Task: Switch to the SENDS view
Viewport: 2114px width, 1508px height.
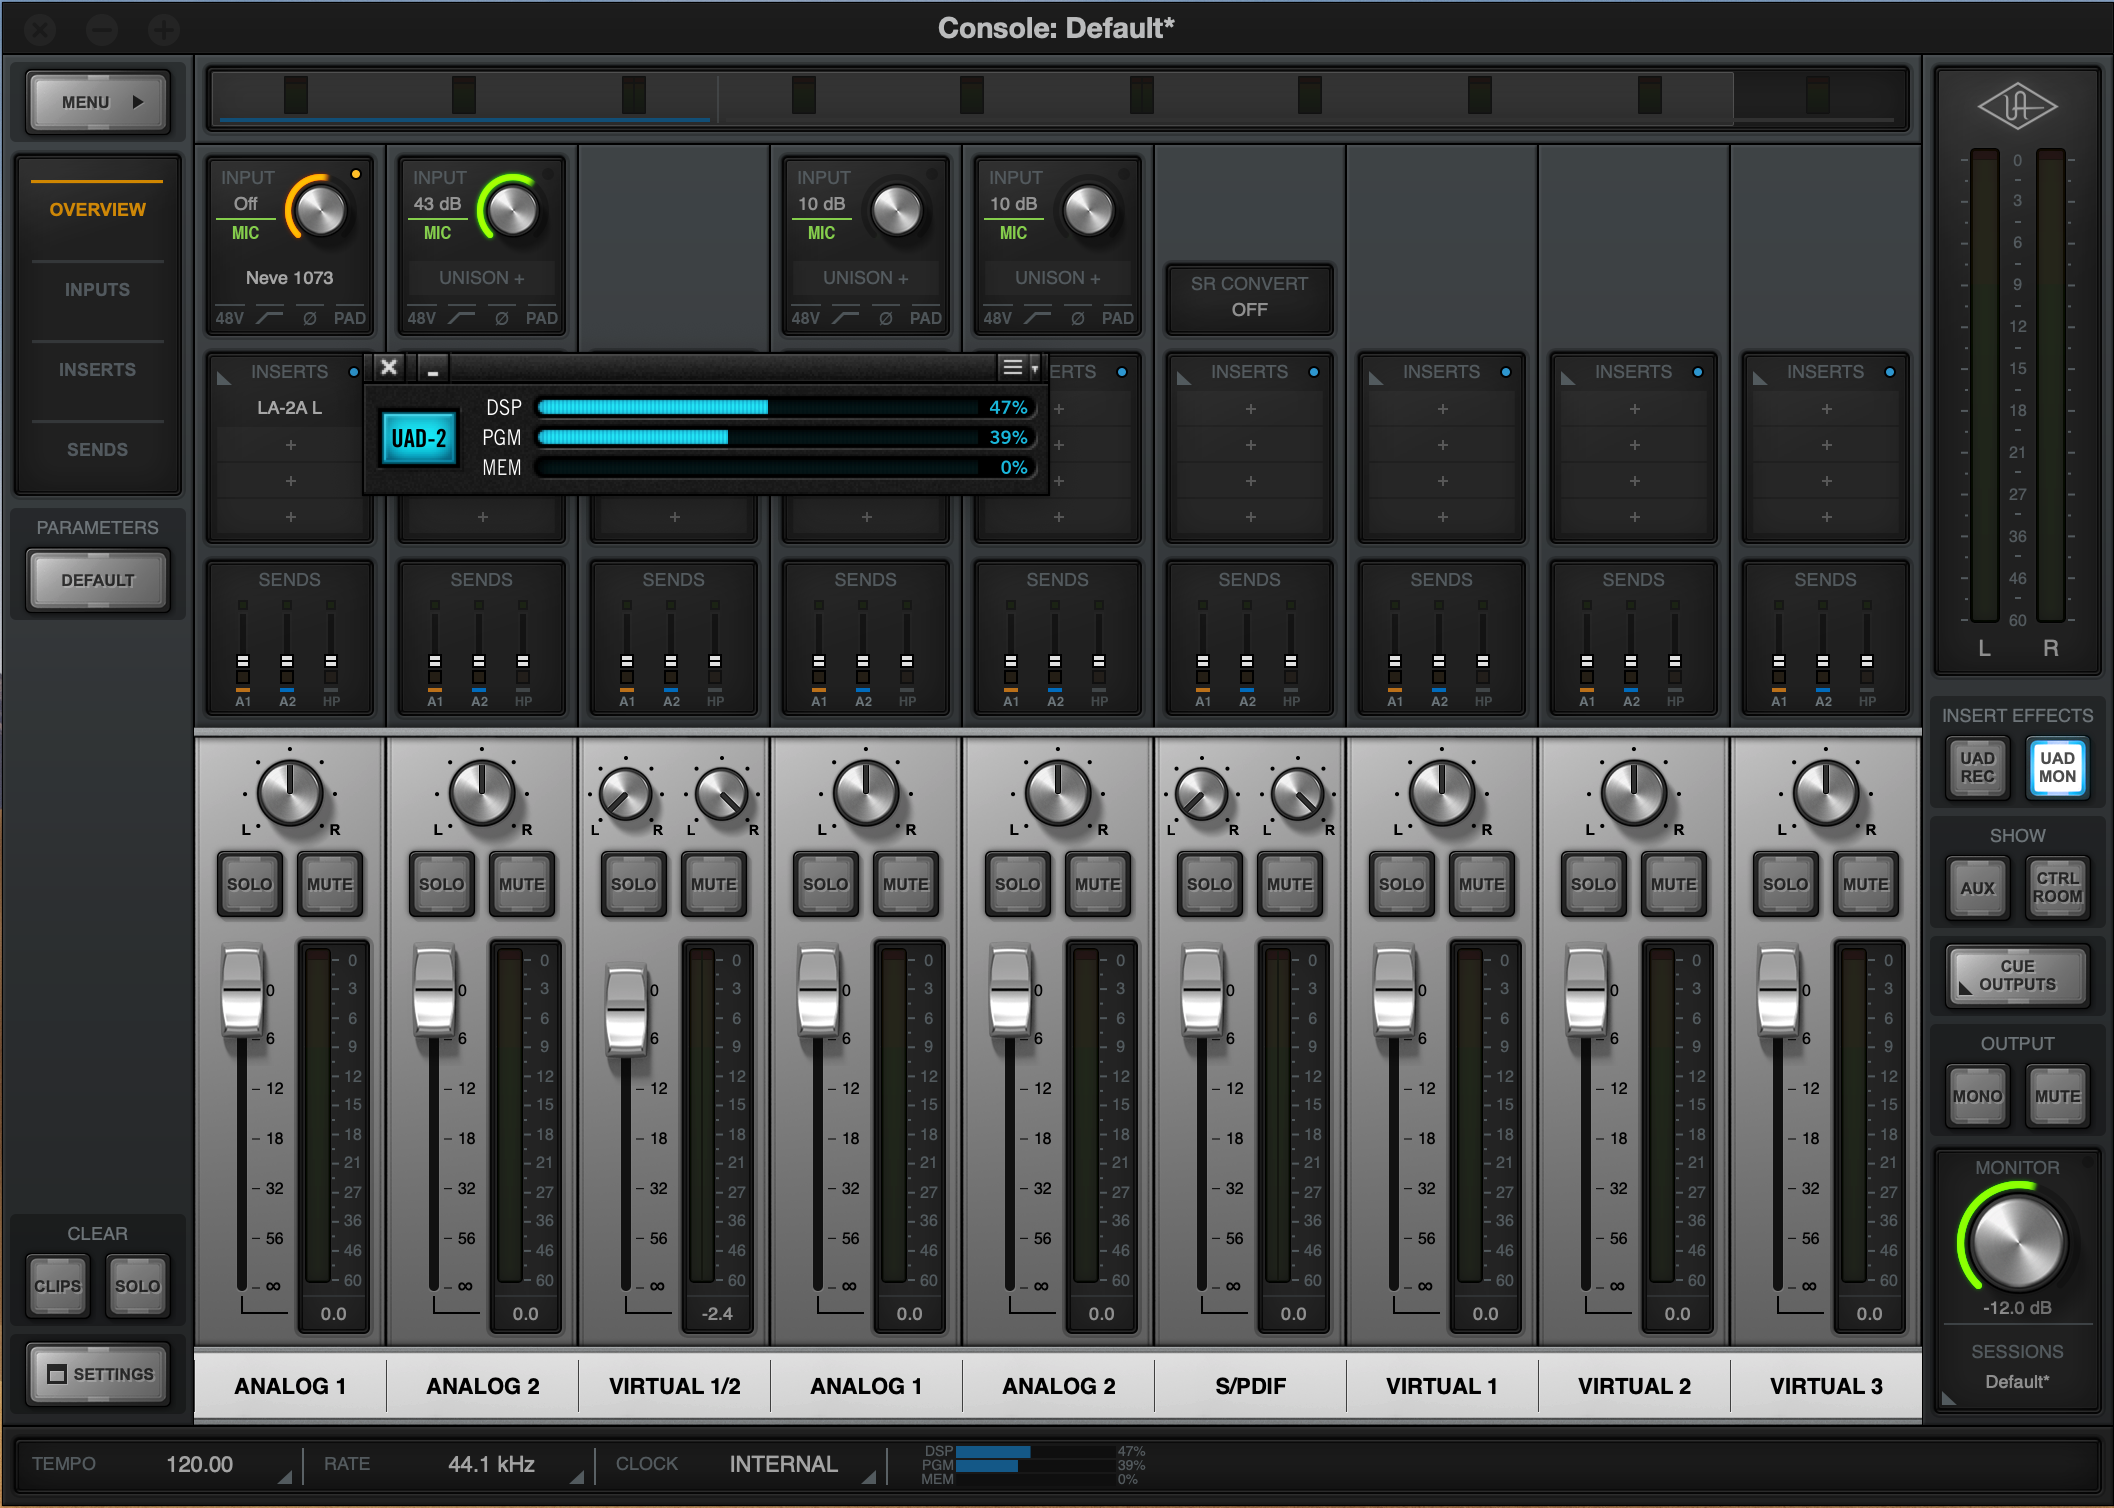Action: pyautogui.click(x=97, y=449)
